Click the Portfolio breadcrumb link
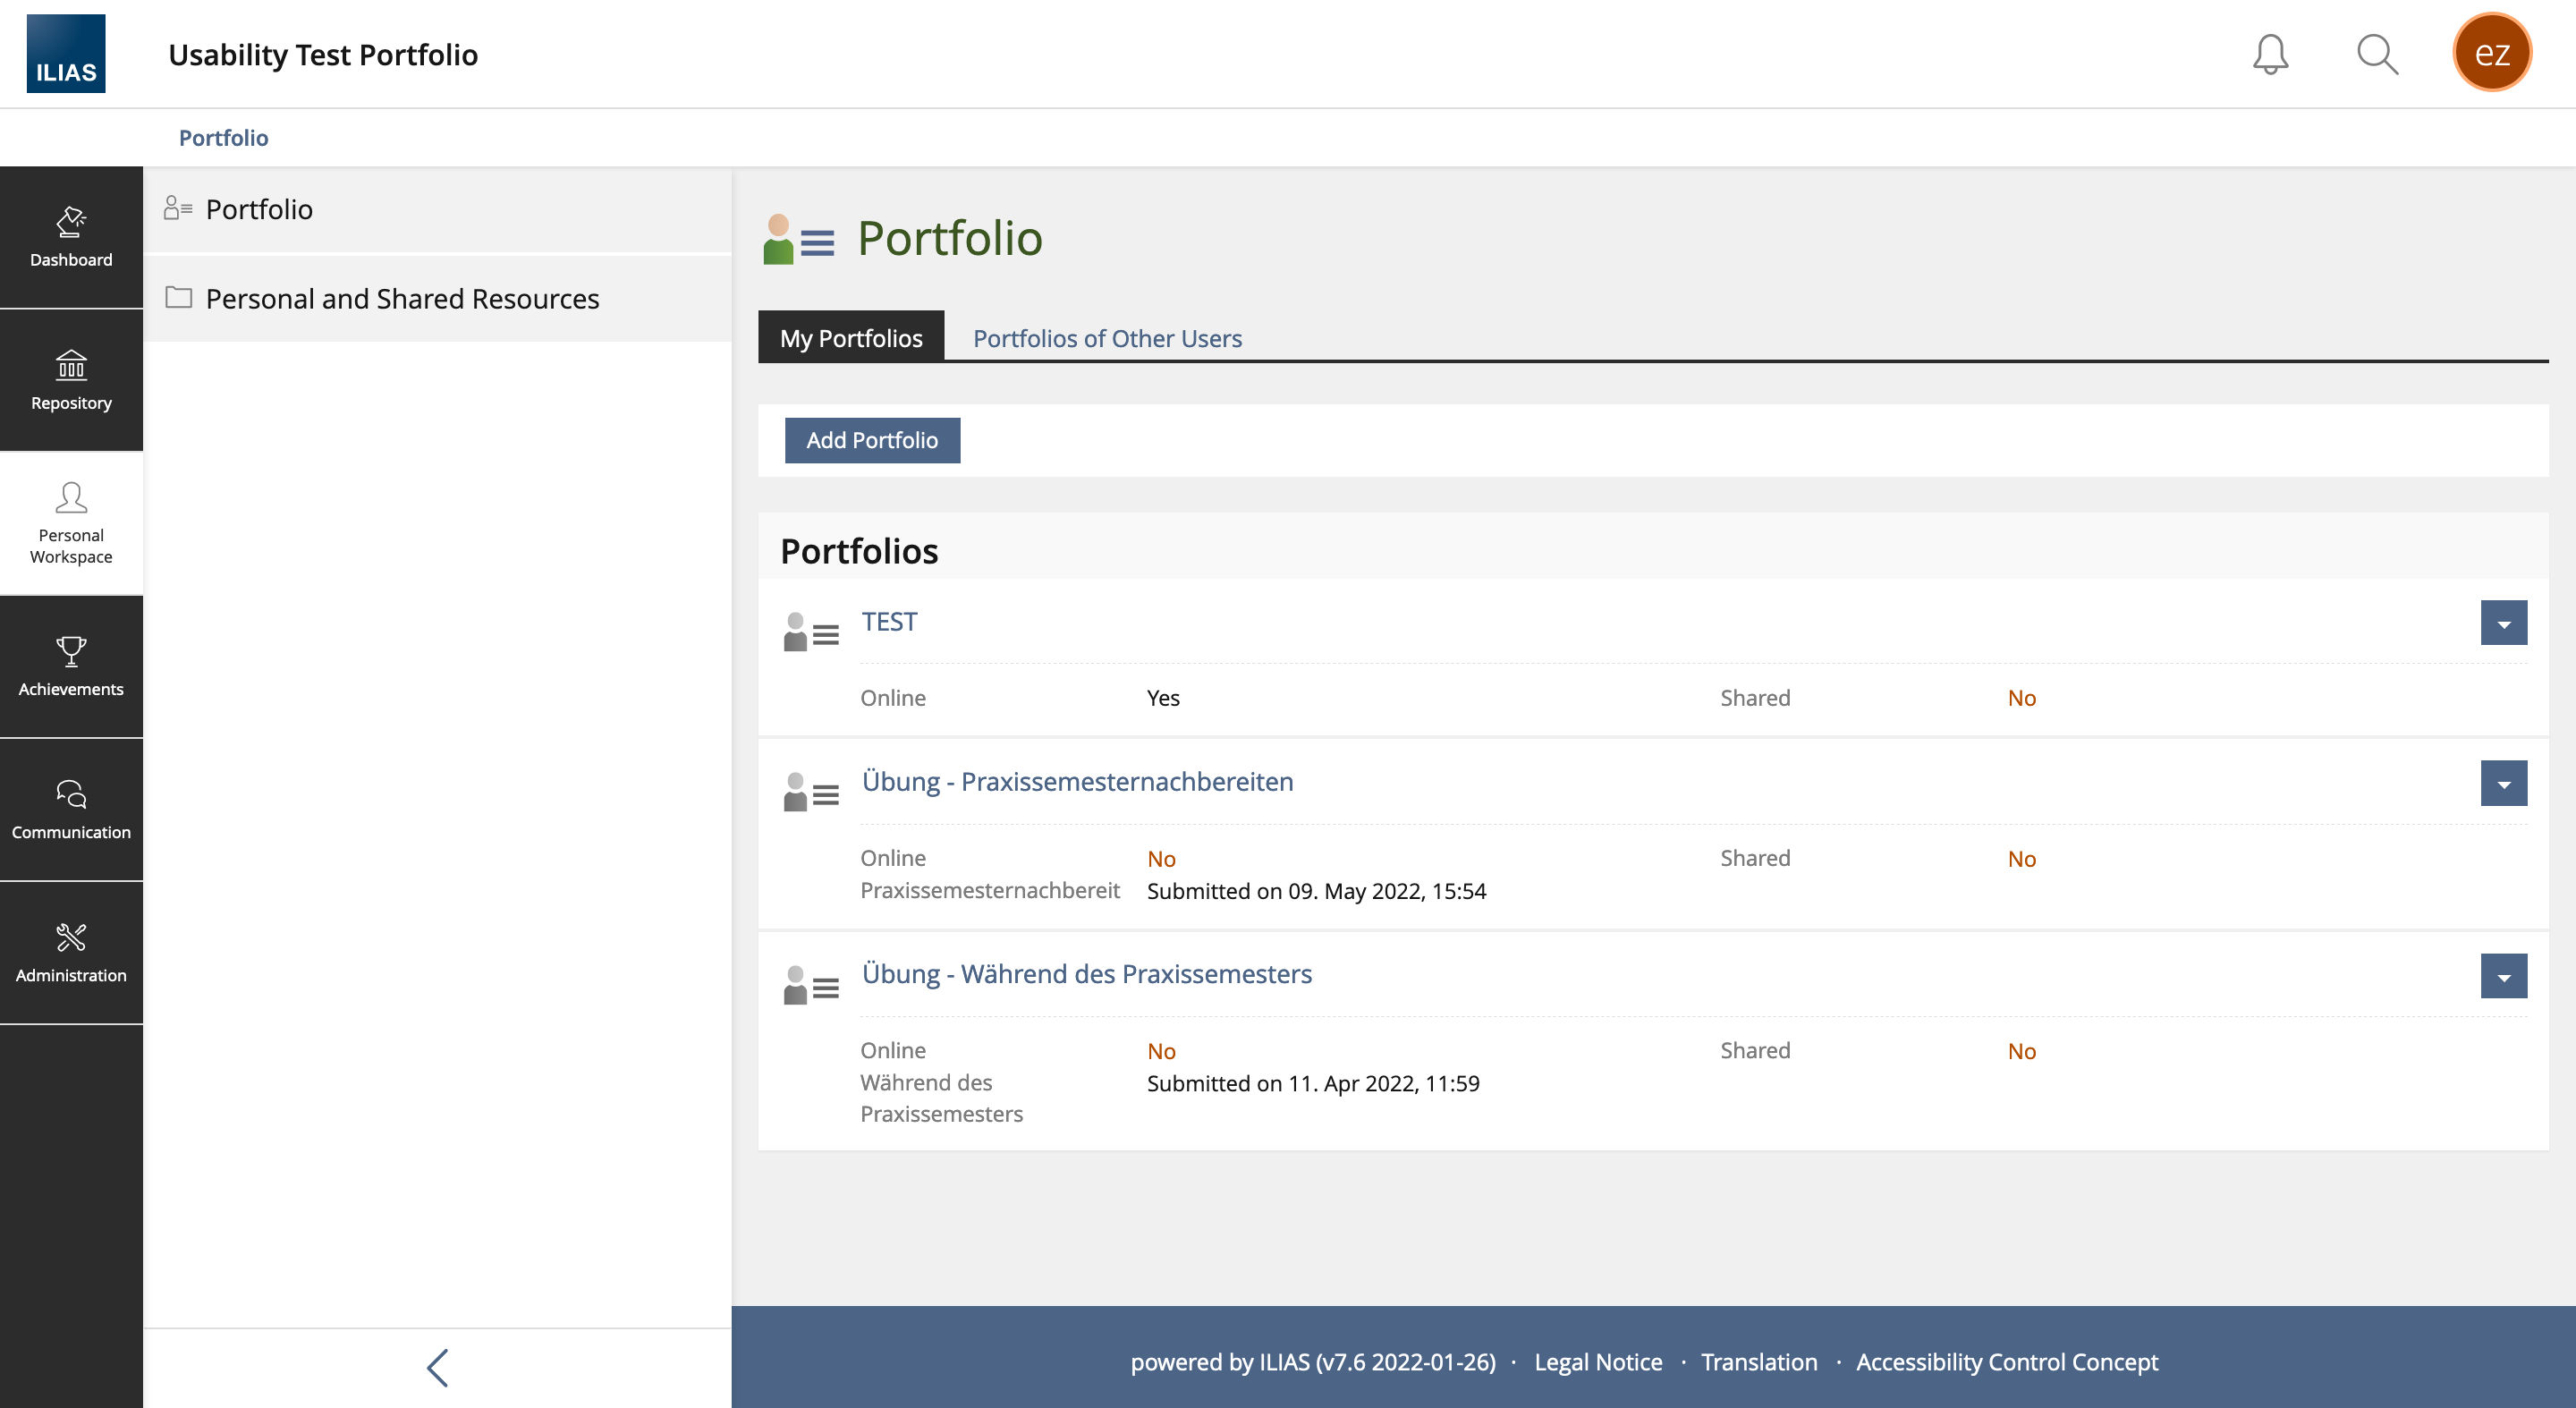The image size is (2576, 1408). tap(223, 138)
